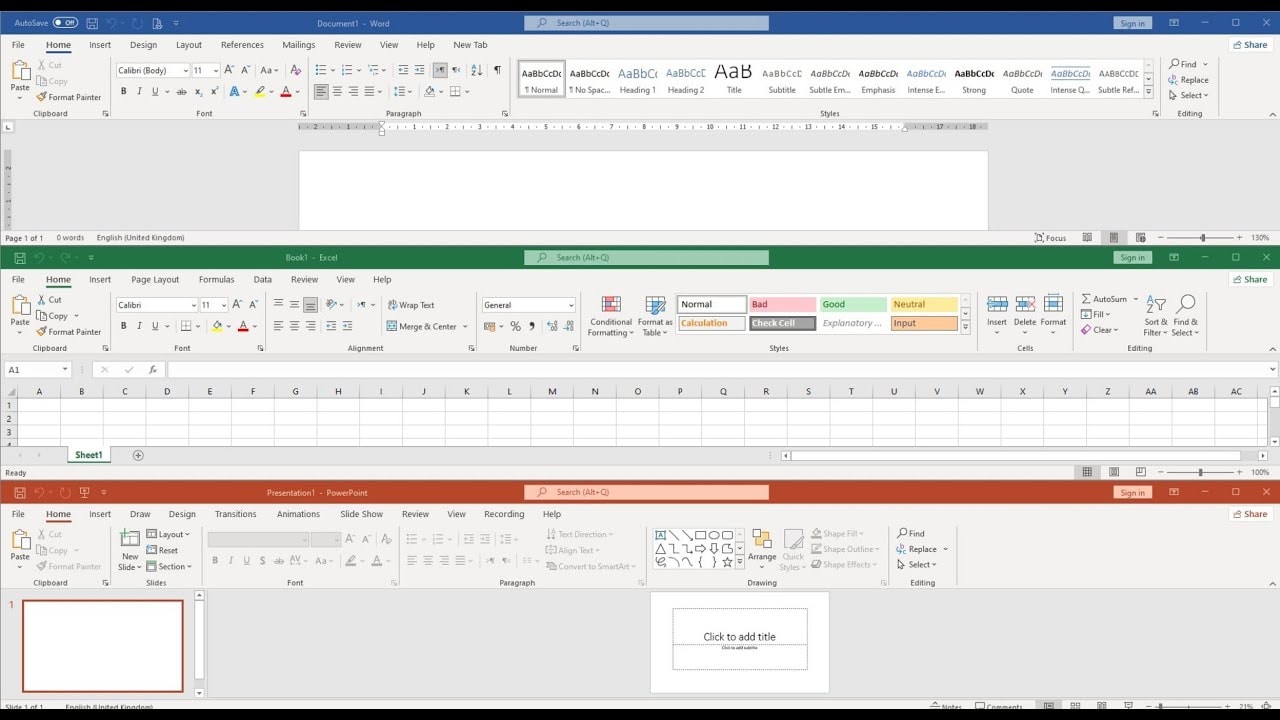1280x720 pixels.
Task: Open Excel number format General dropdown
Action: click(x=571, y=305)
